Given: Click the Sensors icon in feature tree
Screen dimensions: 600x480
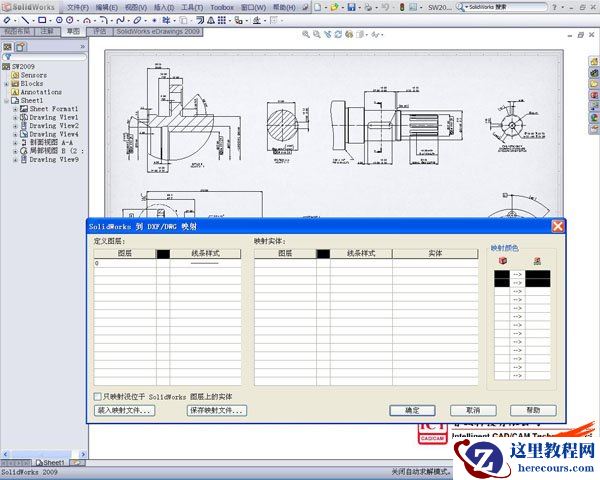Looking at the screenshot, I should (x=15, y=75).
